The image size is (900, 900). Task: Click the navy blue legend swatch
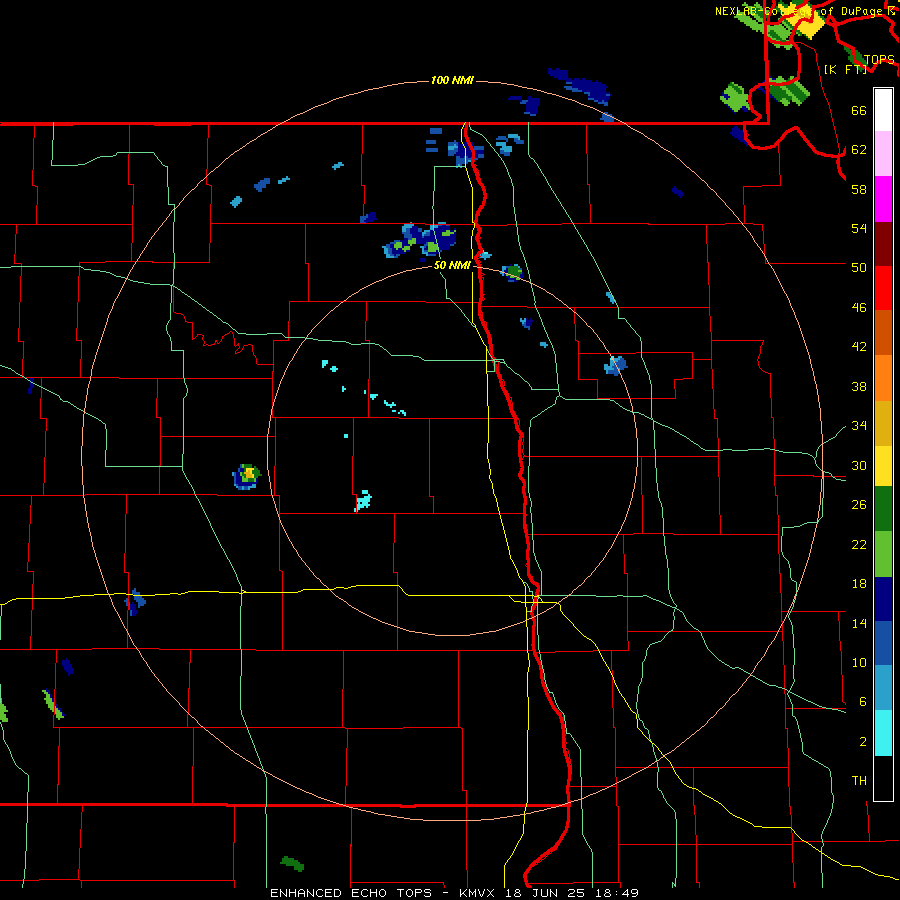pos(883,599)
